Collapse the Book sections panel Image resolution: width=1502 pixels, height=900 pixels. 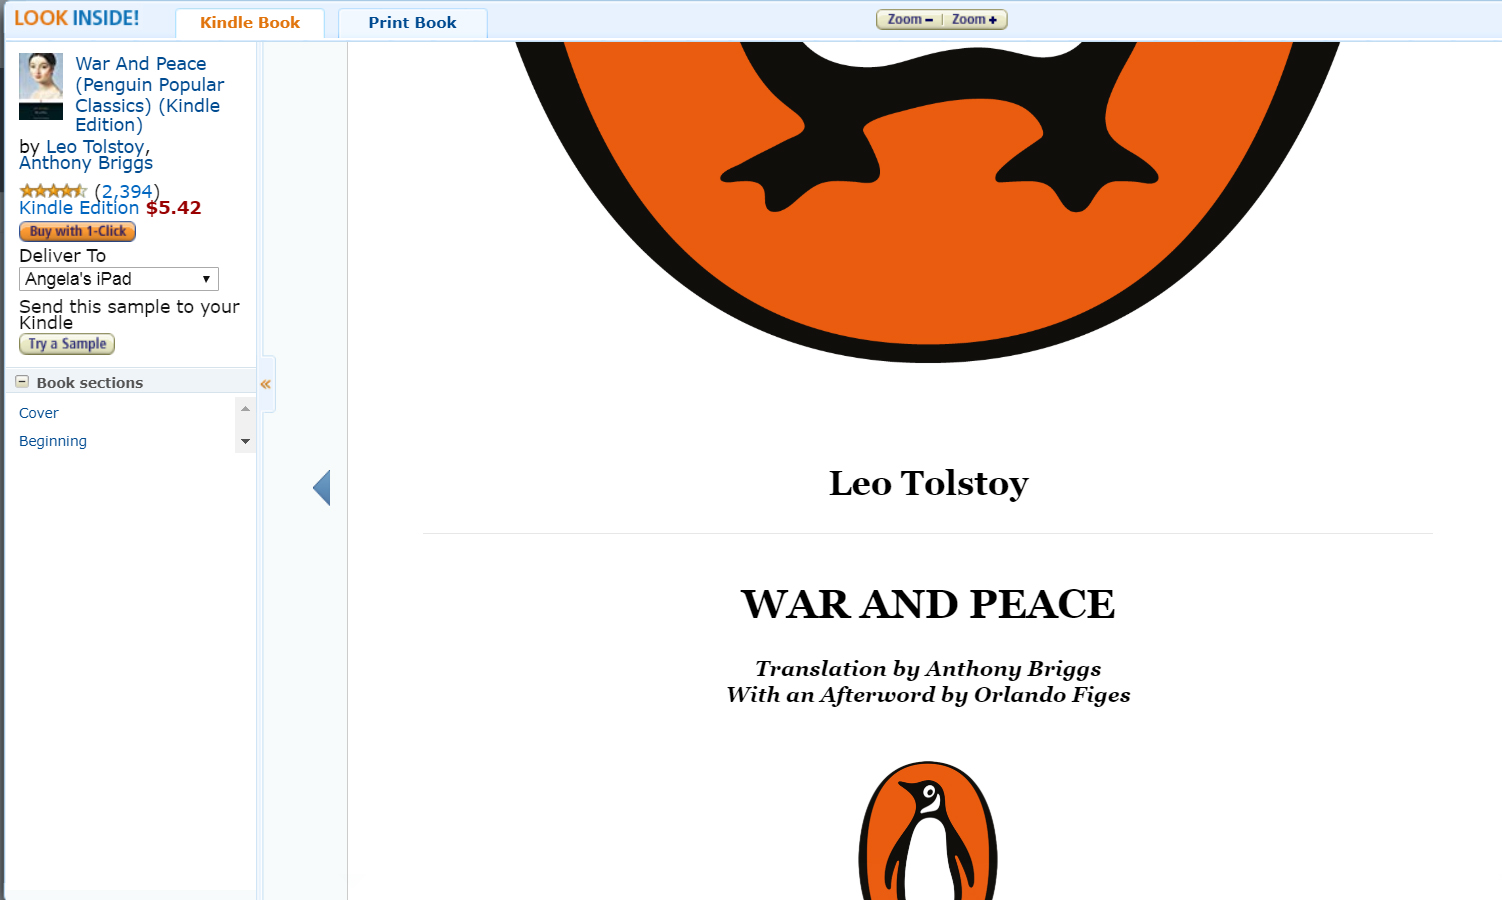tap(22, 382)
